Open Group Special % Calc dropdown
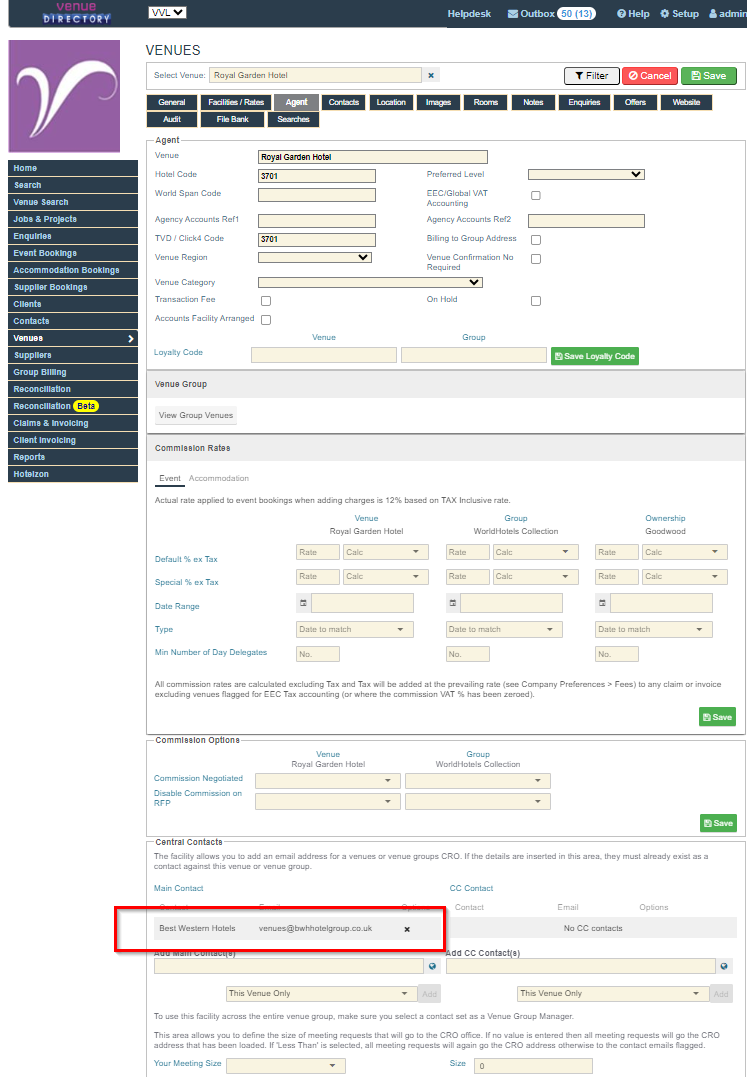 [x=535, y=576]
